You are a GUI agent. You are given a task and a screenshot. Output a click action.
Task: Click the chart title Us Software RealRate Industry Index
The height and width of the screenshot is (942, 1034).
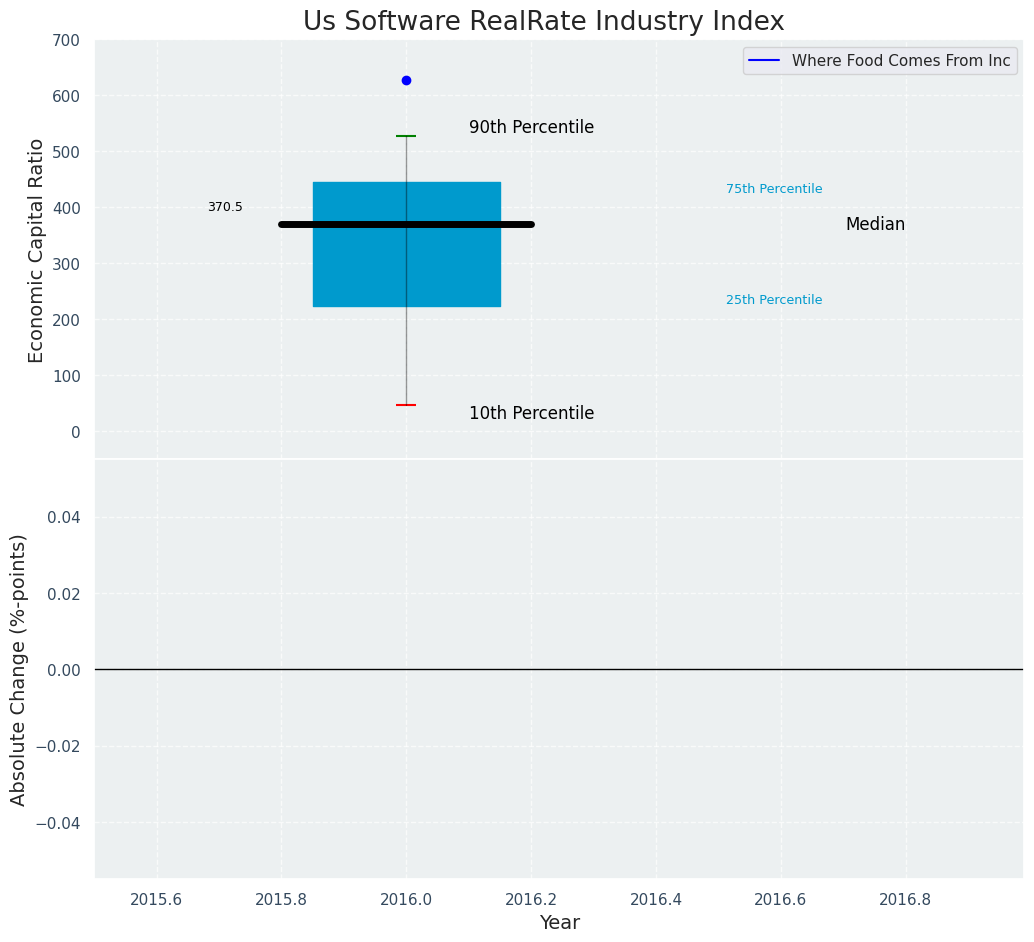[x=543, y=22]
